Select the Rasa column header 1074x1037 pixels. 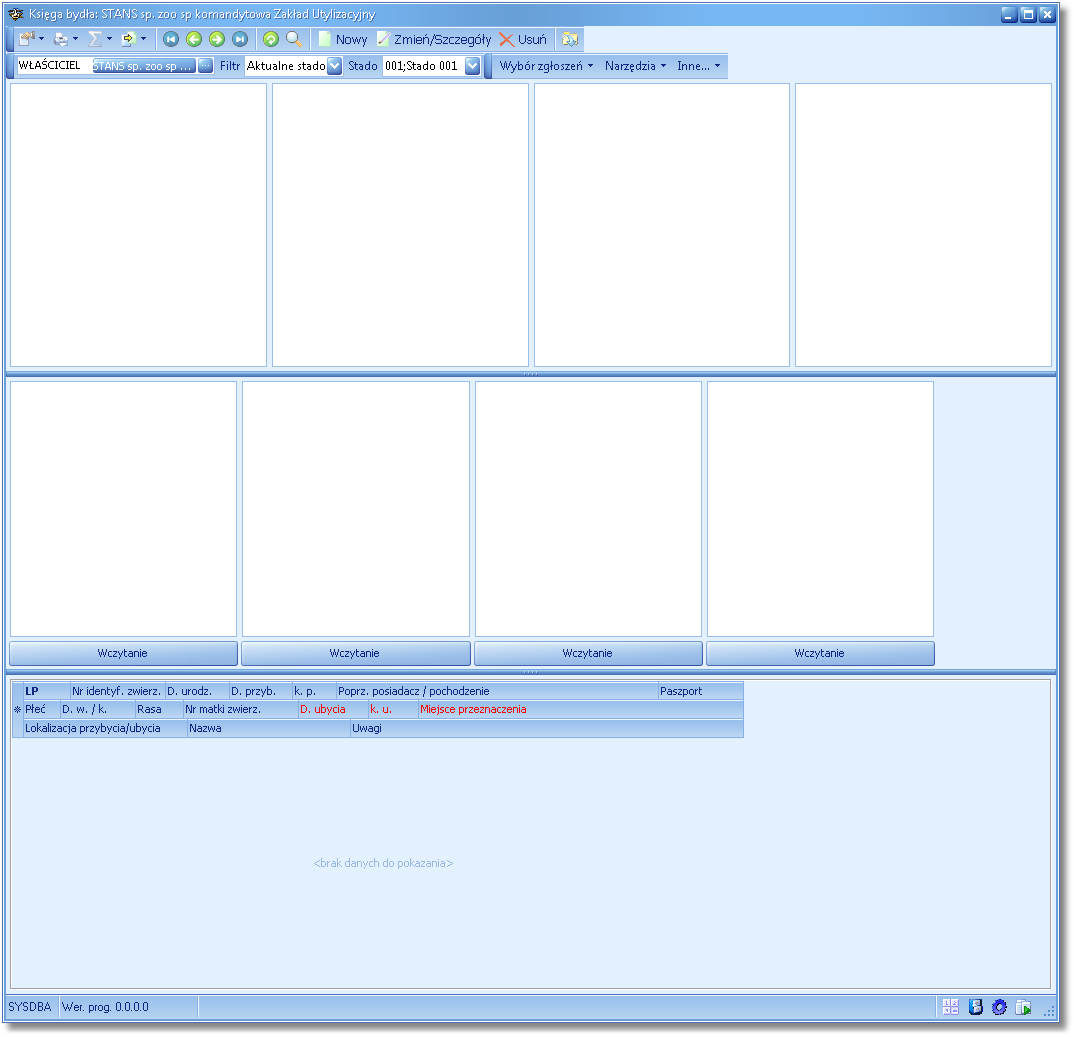(160, 710)
